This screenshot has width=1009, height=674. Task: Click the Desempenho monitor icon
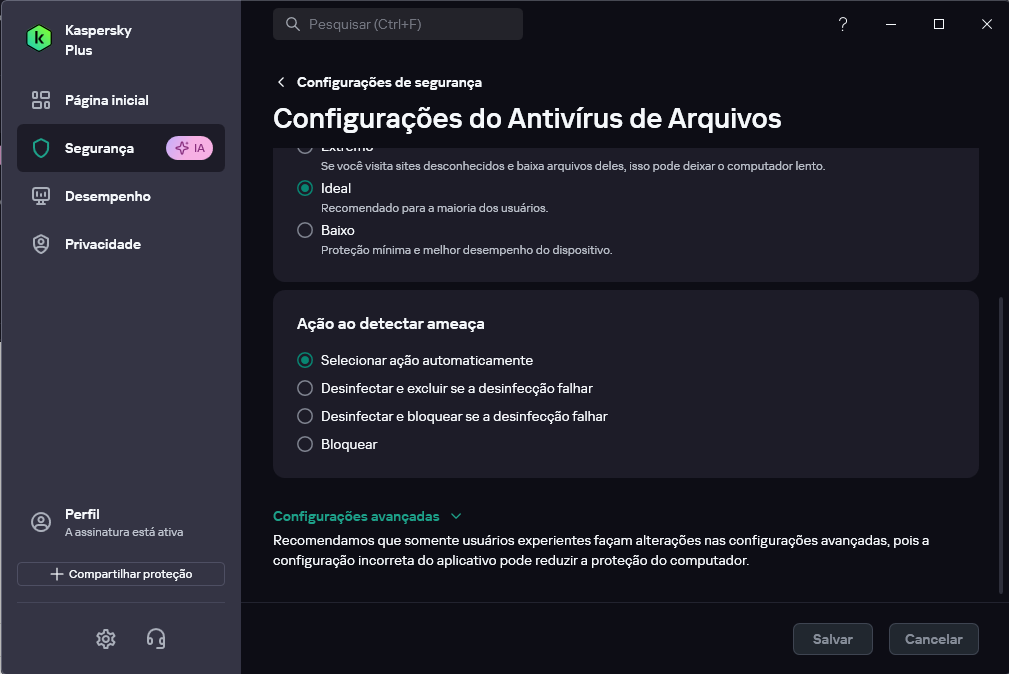point(41,196)
